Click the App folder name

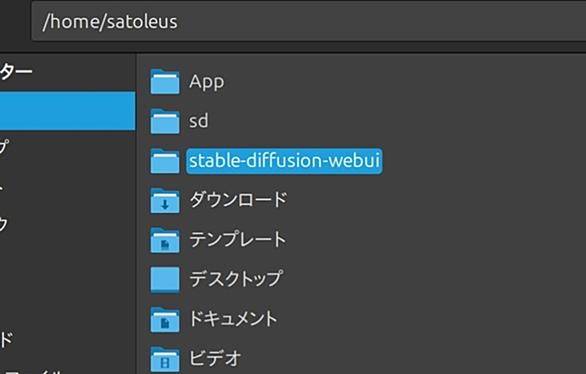pos(207,82)
